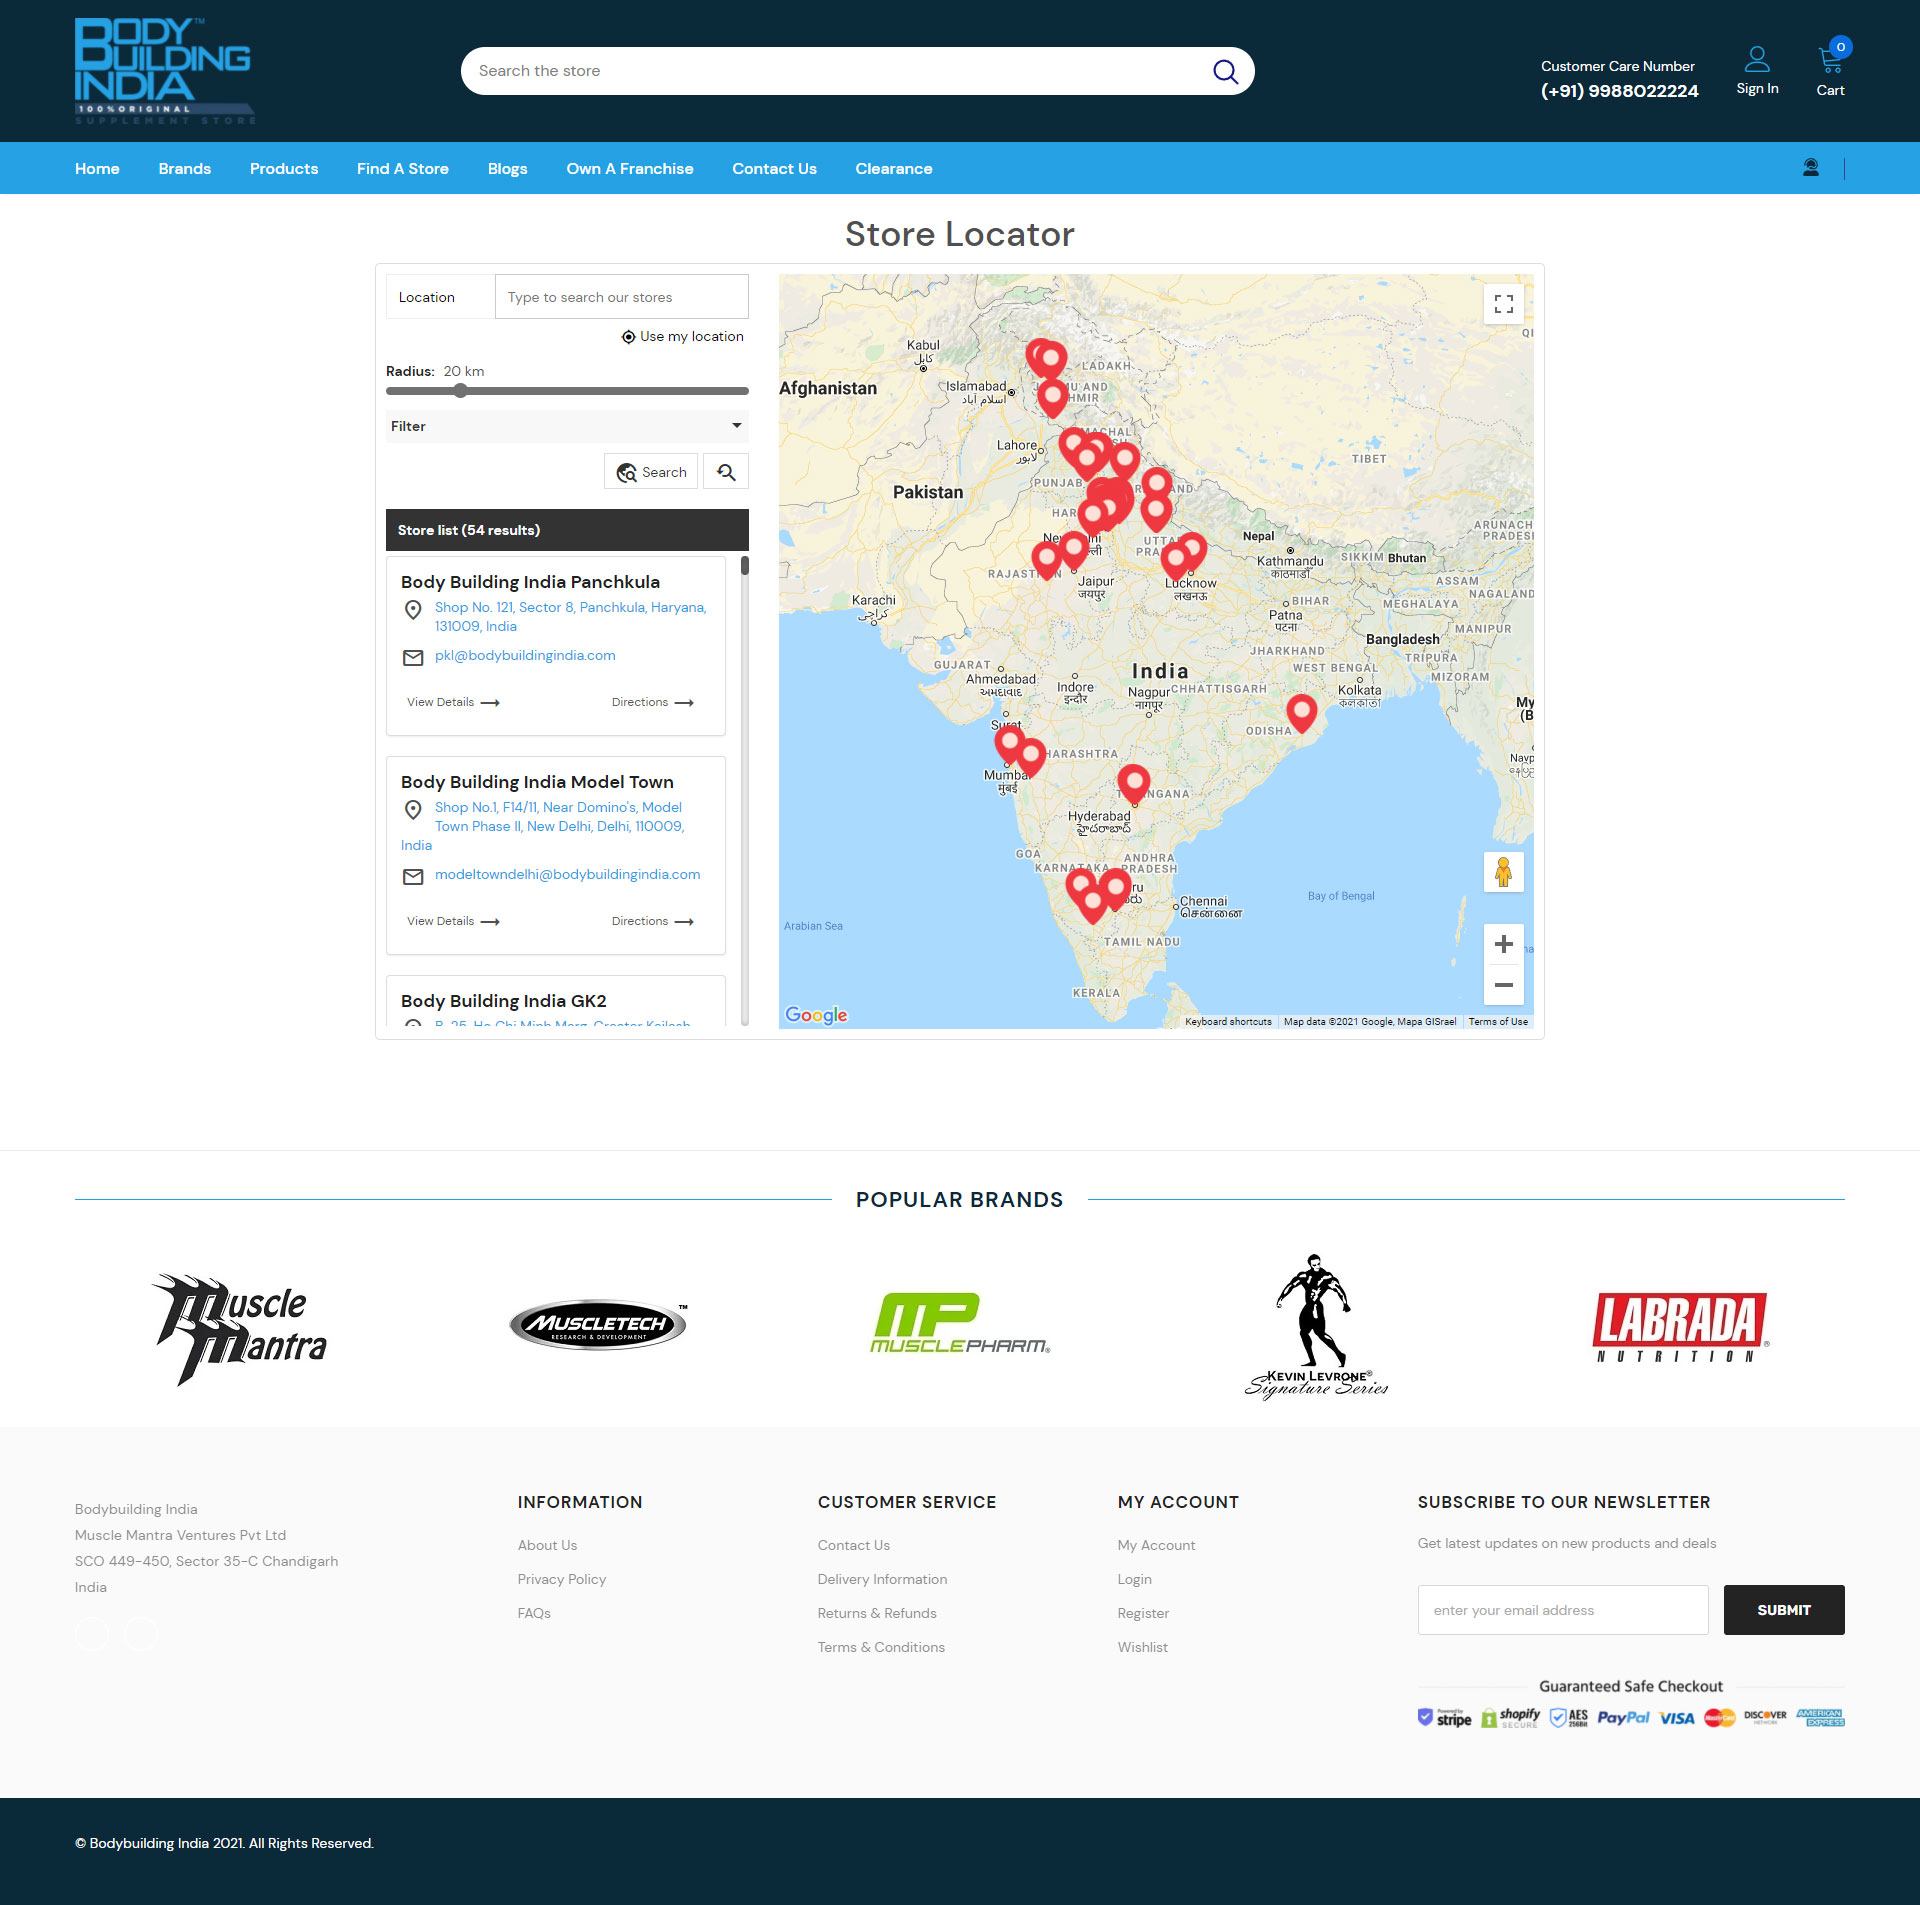1920x1905 pixels.
Task: Click the Panchkula store email envelope icon
Action: click(413, 658)
